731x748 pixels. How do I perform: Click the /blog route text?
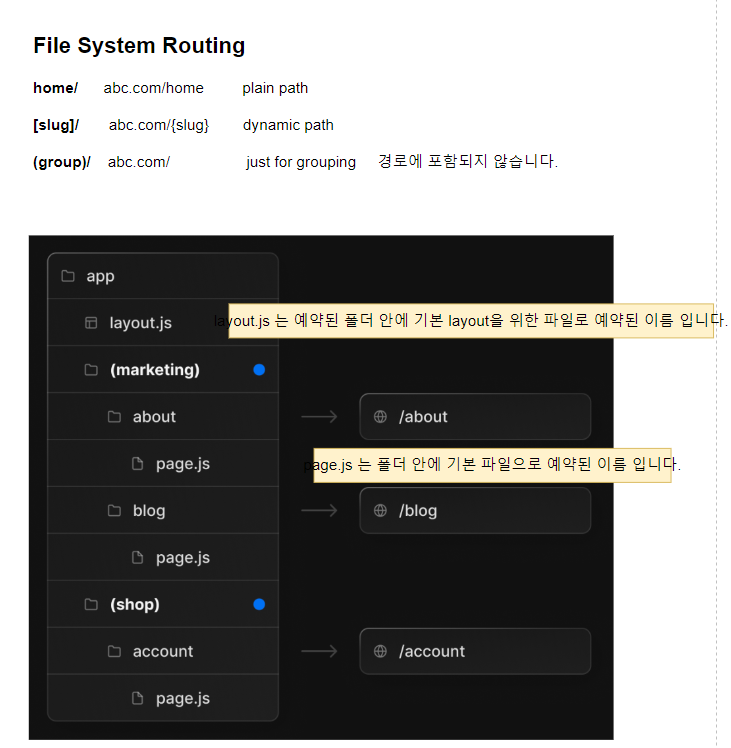(418, 510)
